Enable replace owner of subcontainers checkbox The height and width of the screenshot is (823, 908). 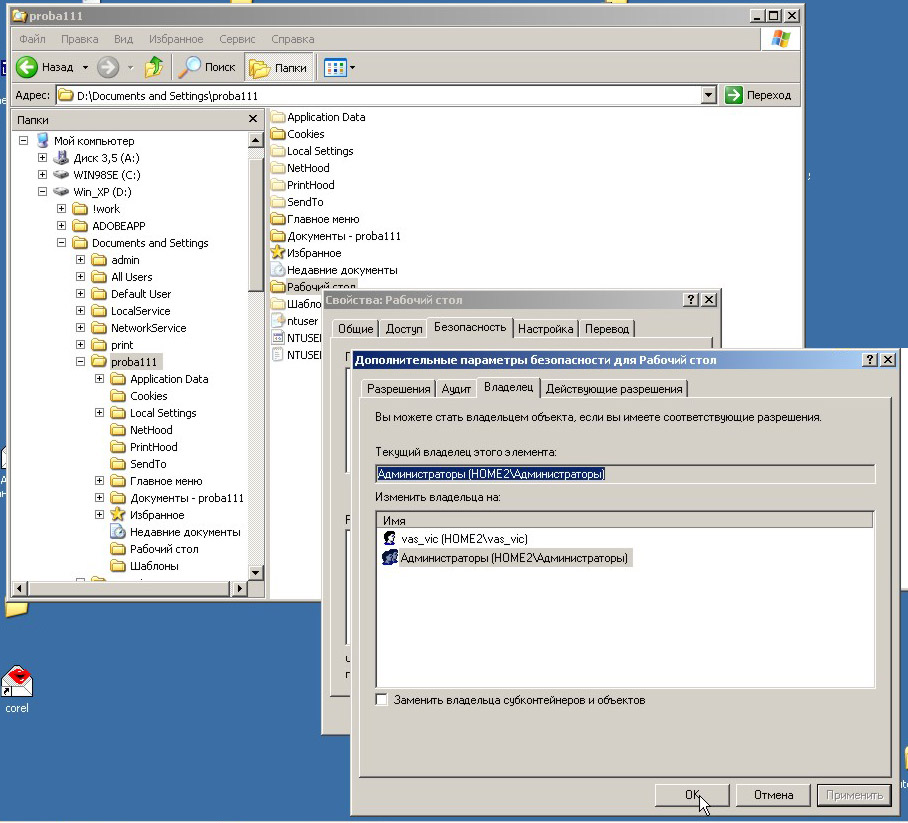381,700
